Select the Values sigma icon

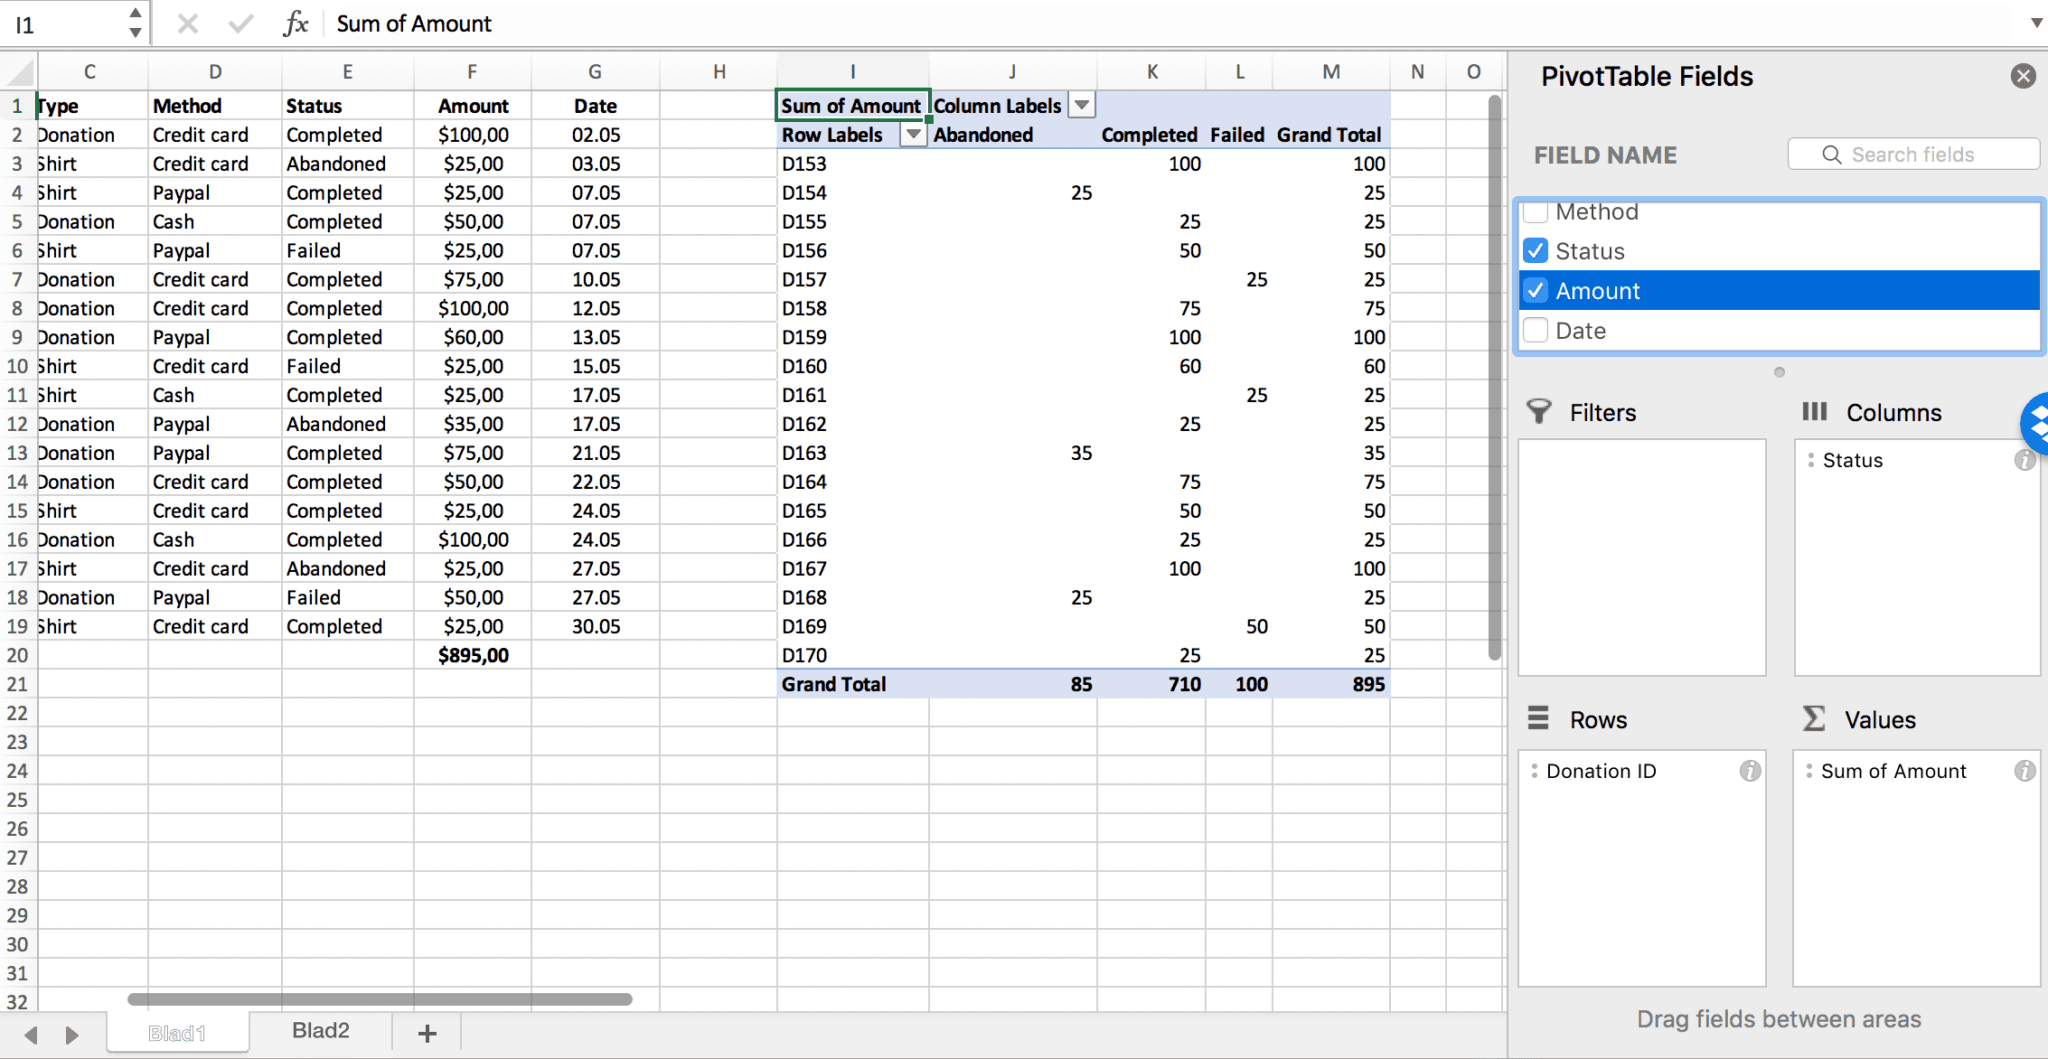coord(1810,718)
